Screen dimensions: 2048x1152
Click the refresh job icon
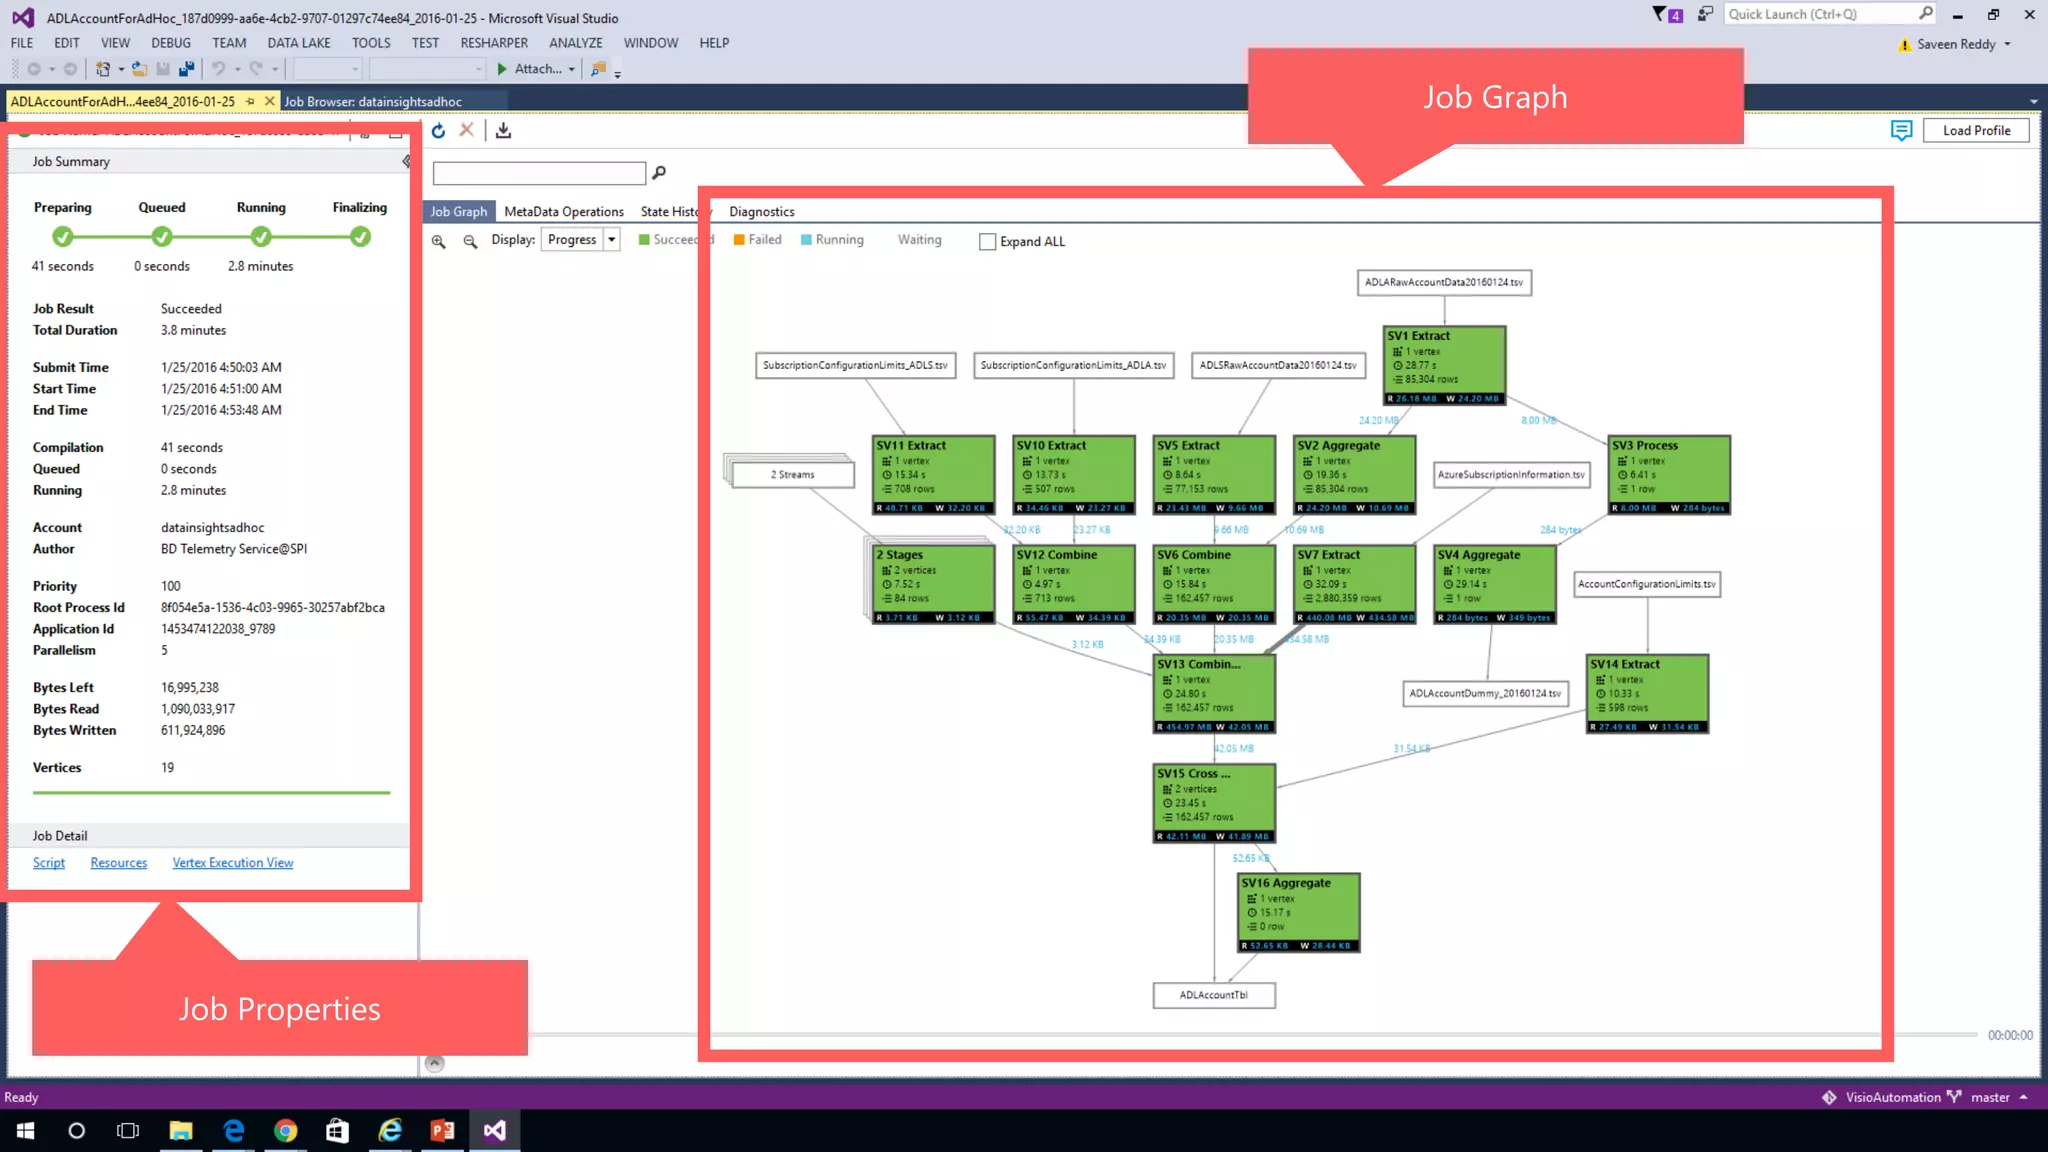(438, 131)
